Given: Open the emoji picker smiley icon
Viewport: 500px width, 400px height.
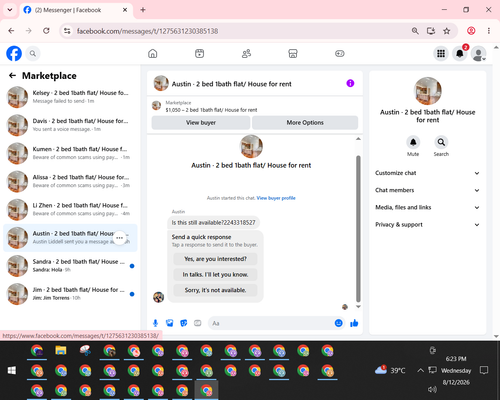Looking at the screenshot, I should (x=338, y=323).
